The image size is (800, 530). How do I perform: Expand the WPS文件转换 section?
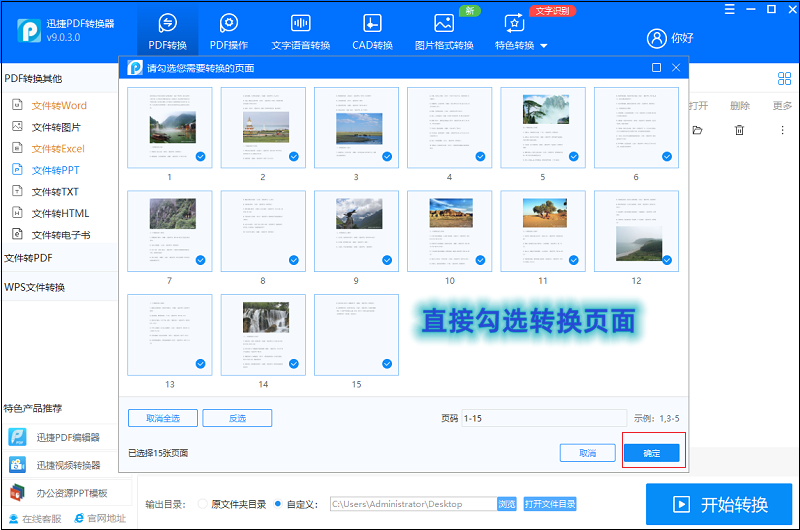pyautogui.click(x=34, y=287)
